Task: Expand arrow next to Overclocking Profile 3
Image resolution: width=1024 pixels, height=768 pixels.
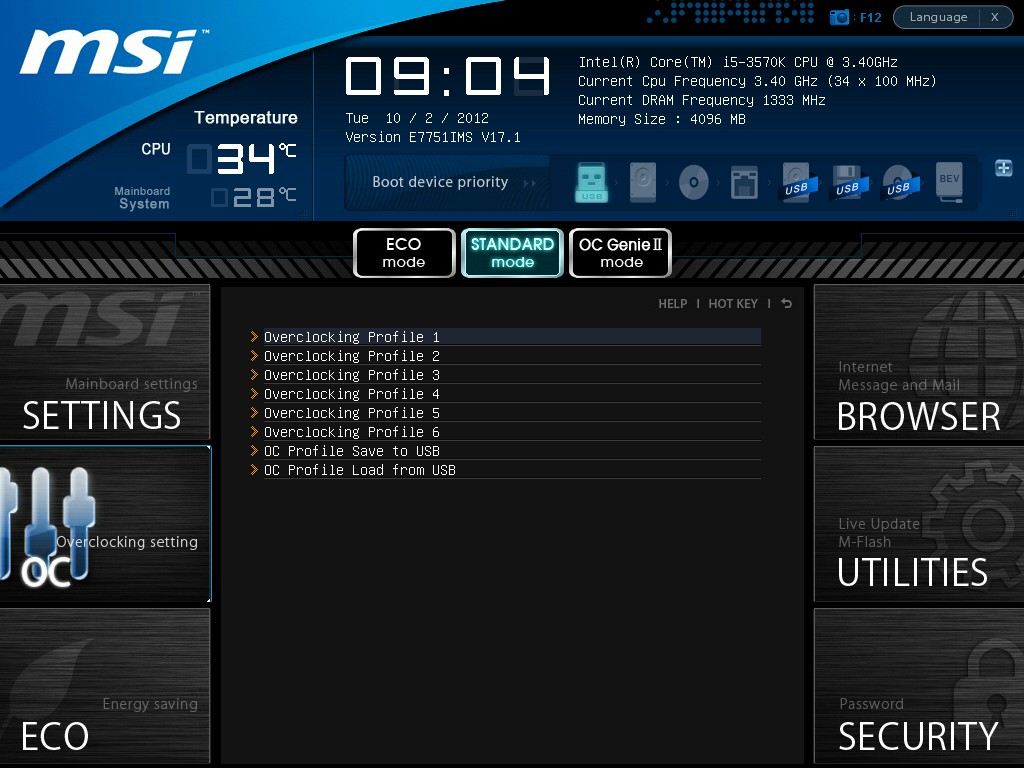Action: pyautogui.click(x=255, y=374)
